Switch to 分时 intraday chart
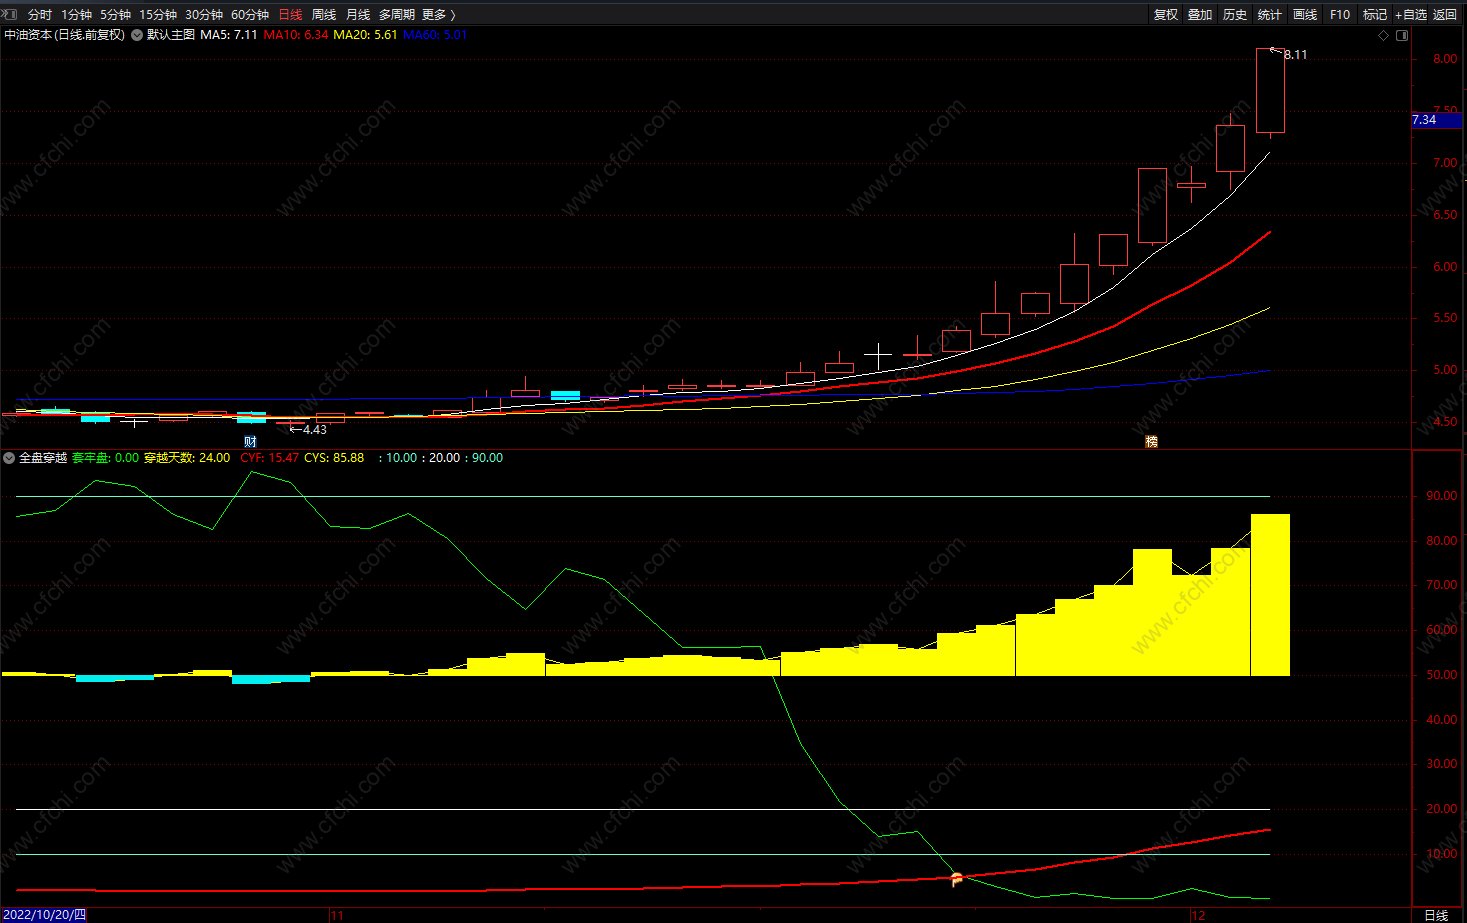Image resolution: width=1467 pixels, height=923 pixels. click(x=40, y=15)
